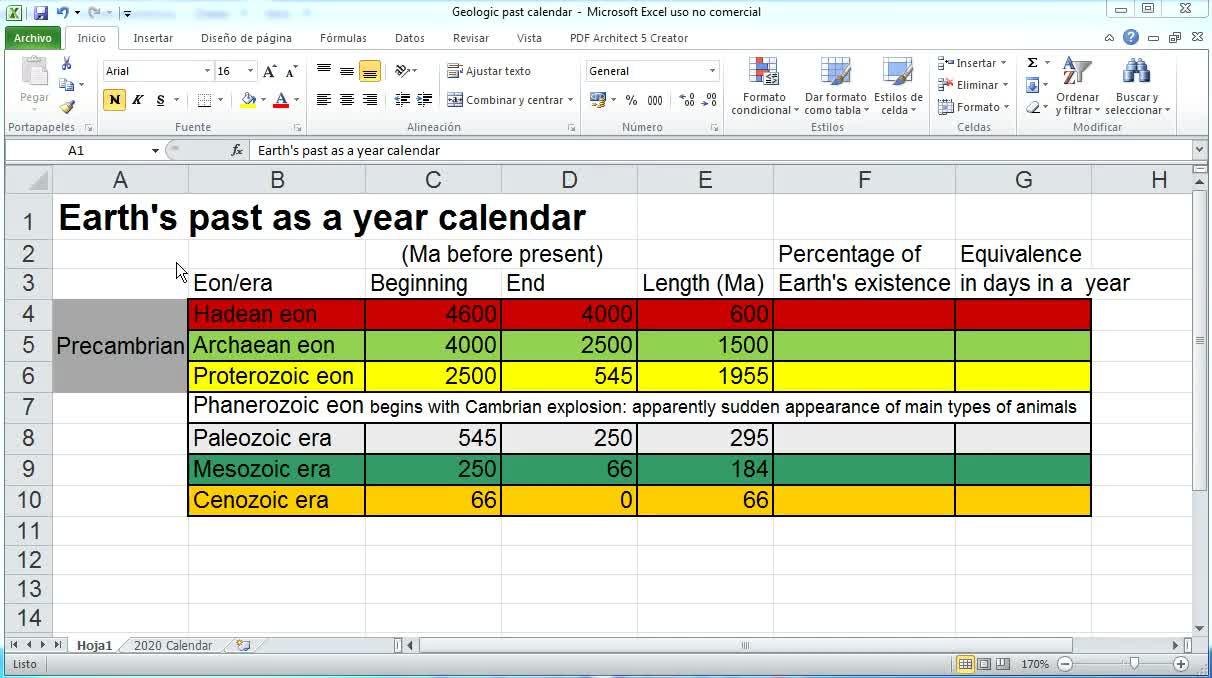Viewport: 1212px width, 678px height.
Task: Toggle italic K formatting
Action: pos(138,100)
